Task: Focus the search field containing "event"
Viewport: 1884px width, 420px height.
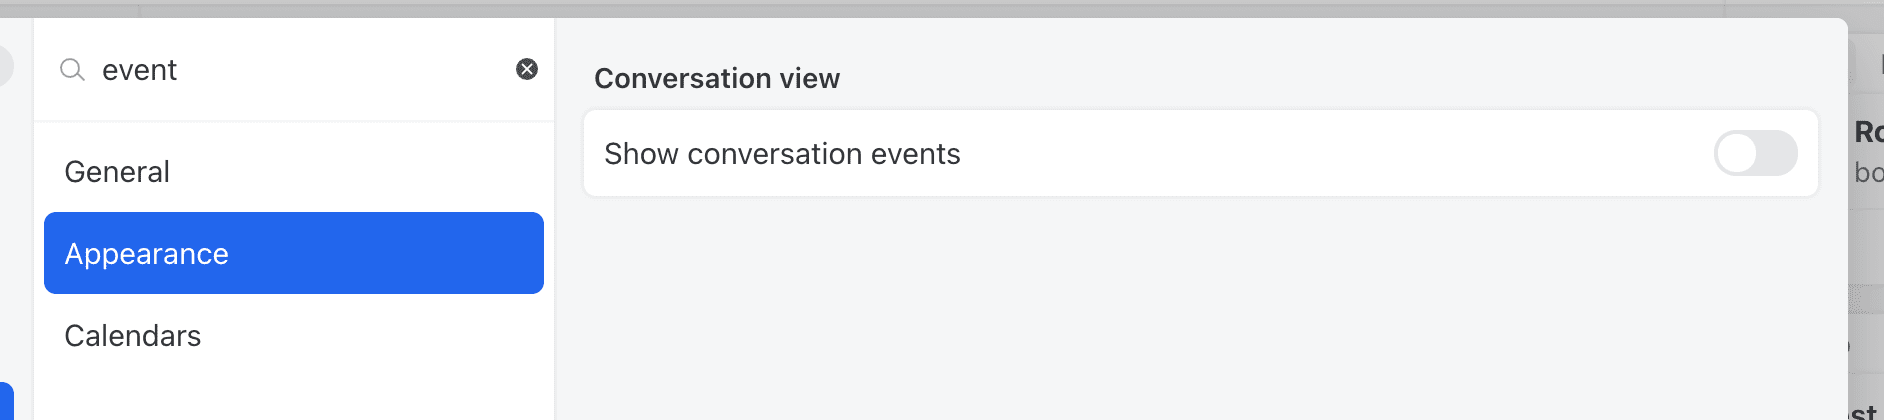Action: pyautogui.click(x=300, y=70)
